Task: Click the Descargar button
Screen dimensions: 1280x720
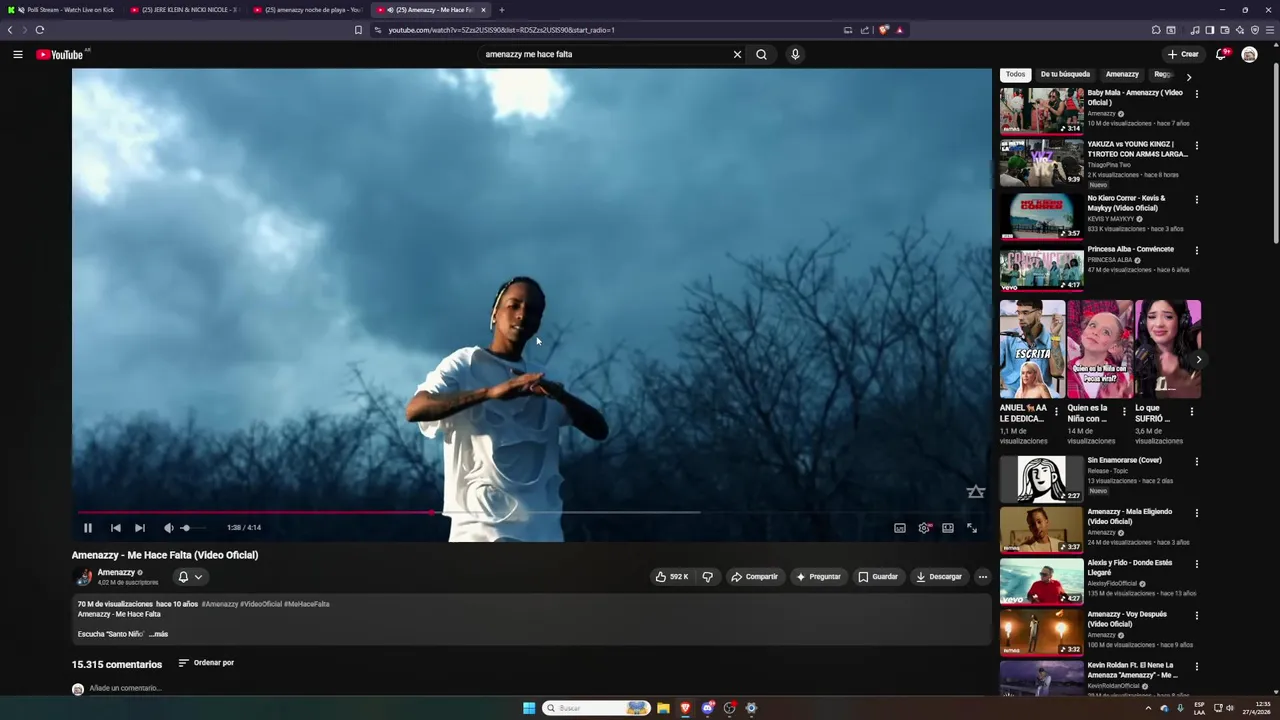Action: coord(939,577)
